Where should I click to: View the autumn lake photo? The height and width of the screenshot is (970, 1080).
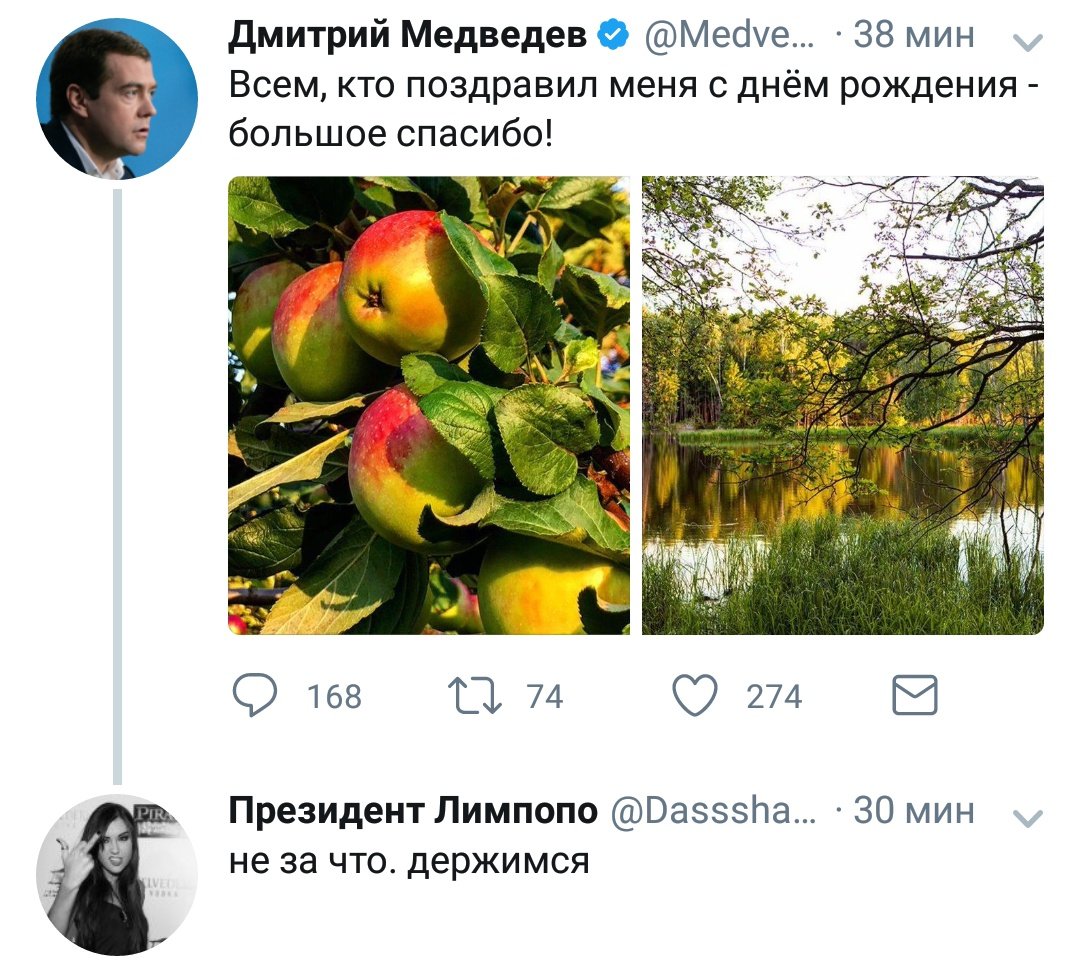pos(843,405)
